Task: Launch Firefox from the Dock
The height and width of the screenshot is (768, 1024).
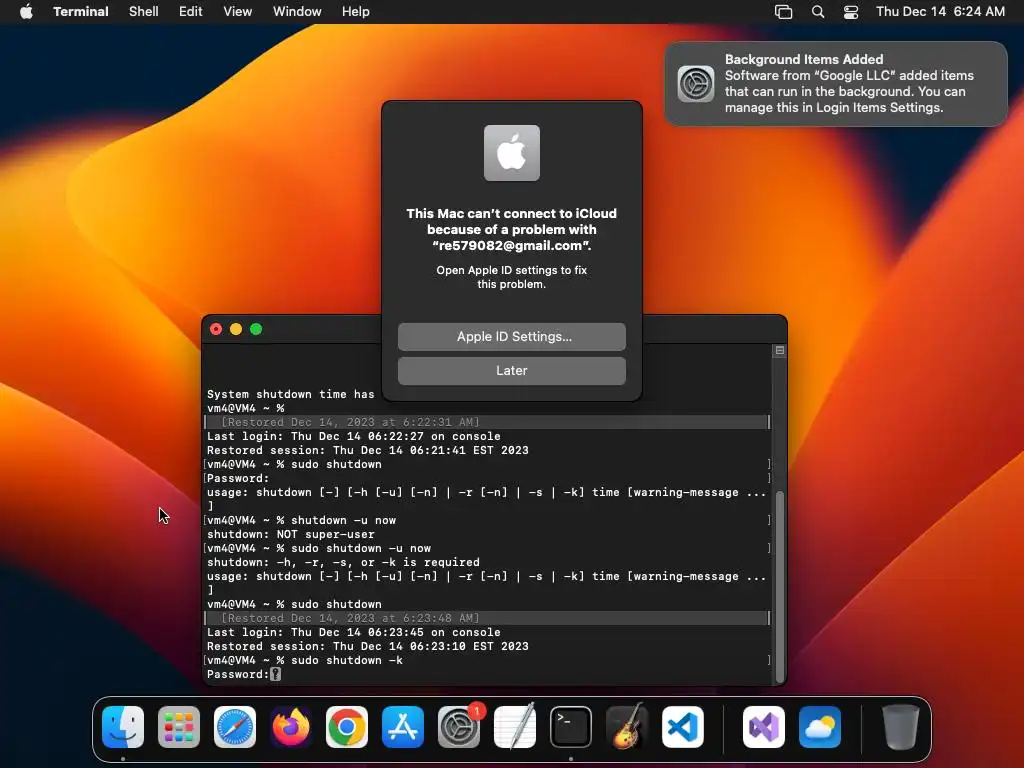Action: click(291, 727)
